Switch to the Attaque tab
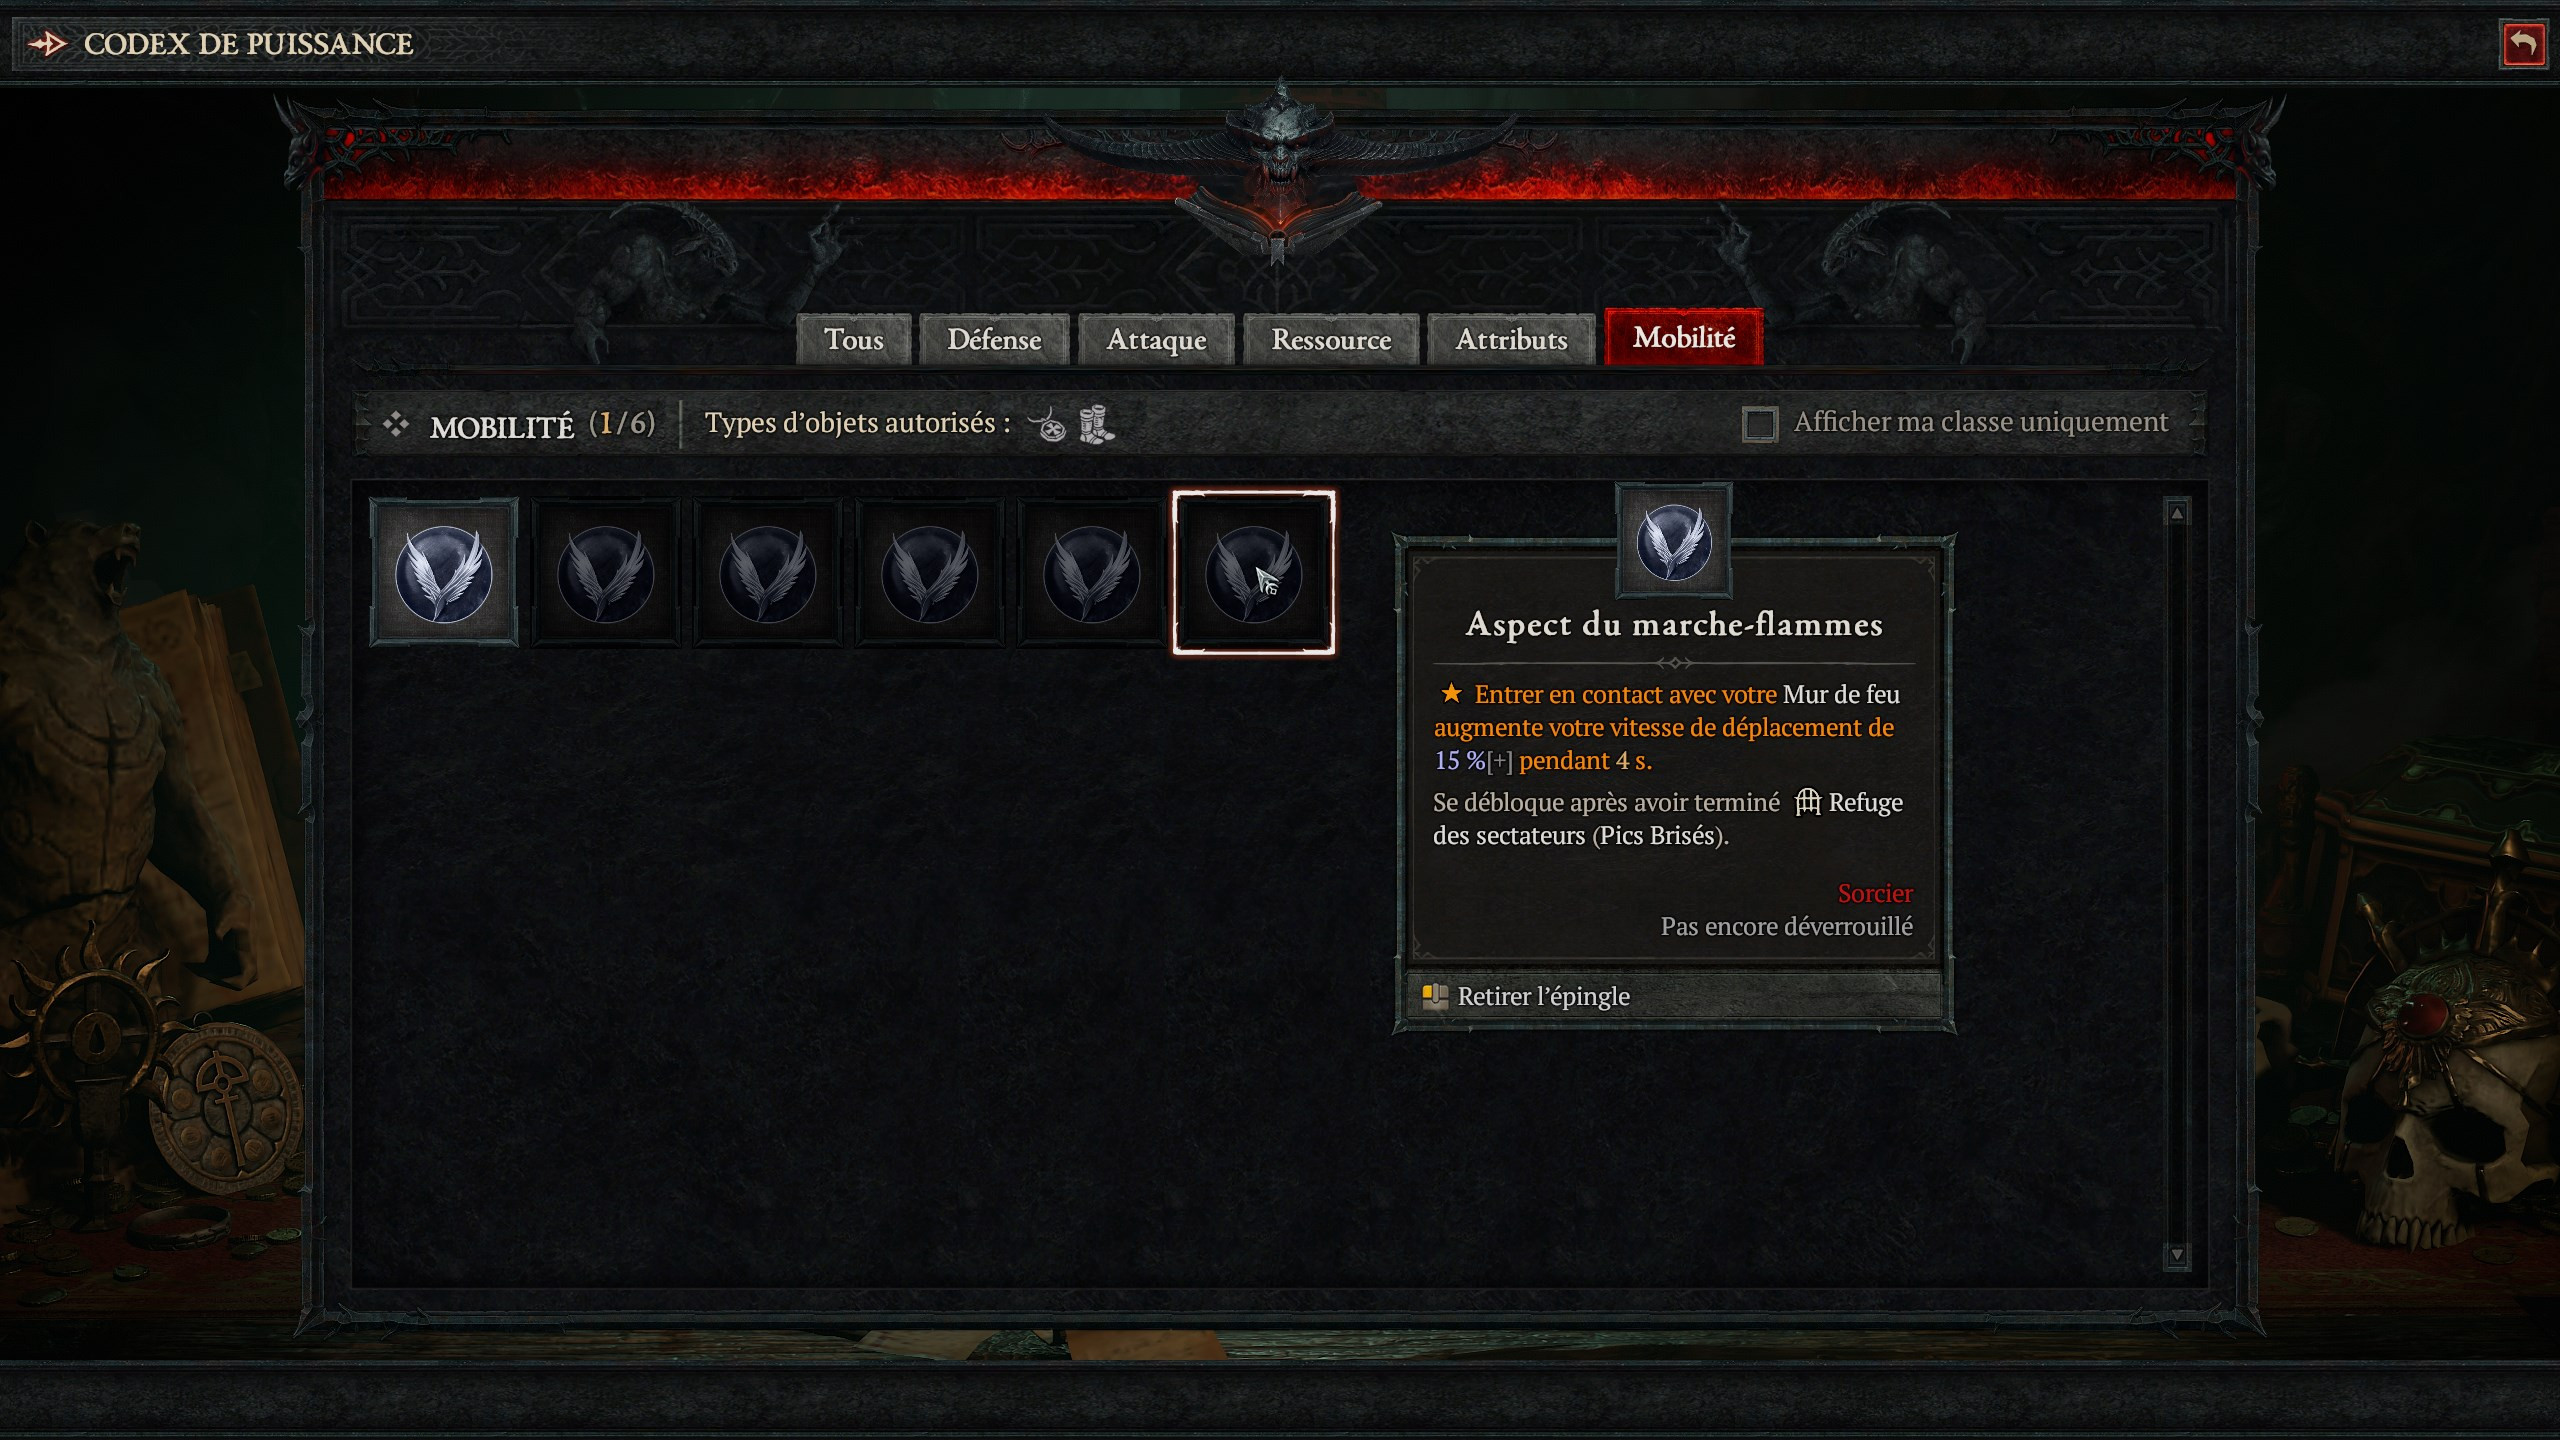 coord(1153,338)
